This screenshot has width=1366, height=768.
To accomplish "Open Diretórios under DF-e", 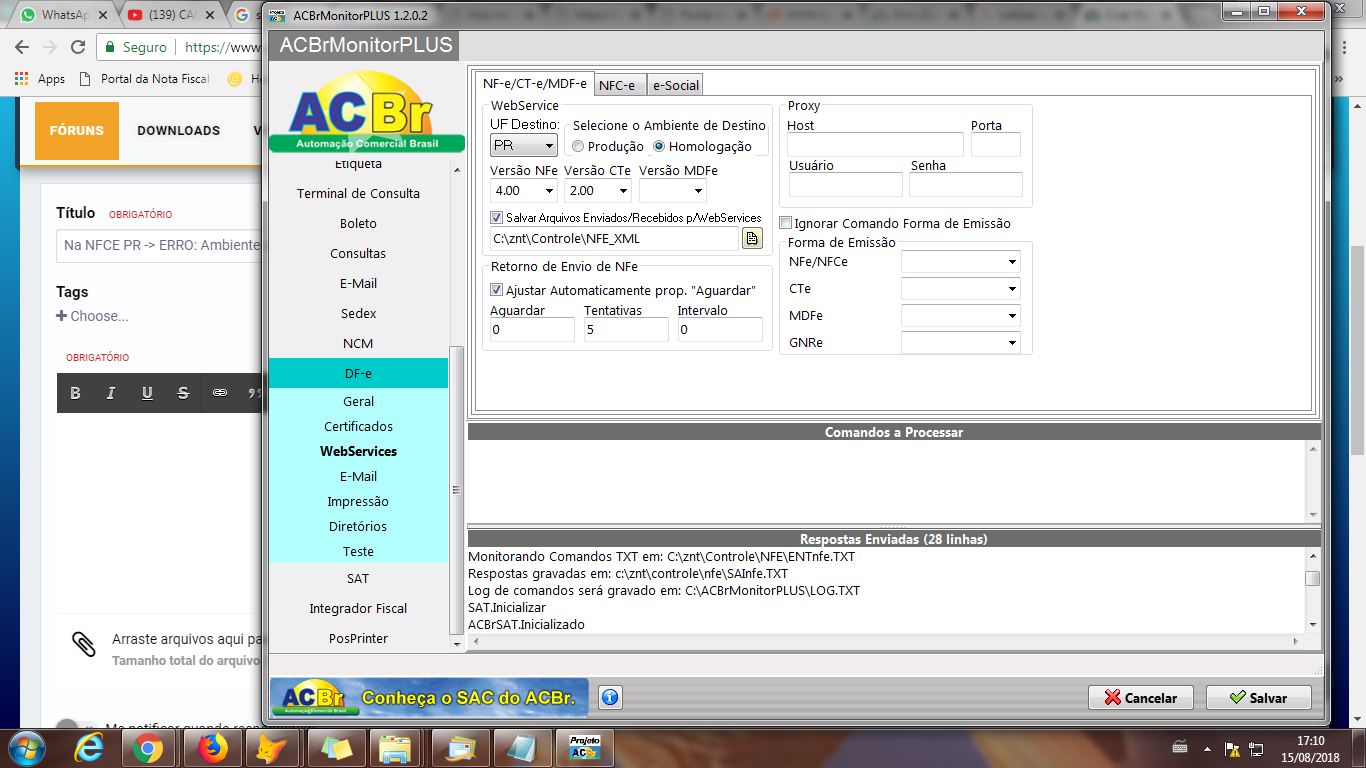I will click(358, 526).
